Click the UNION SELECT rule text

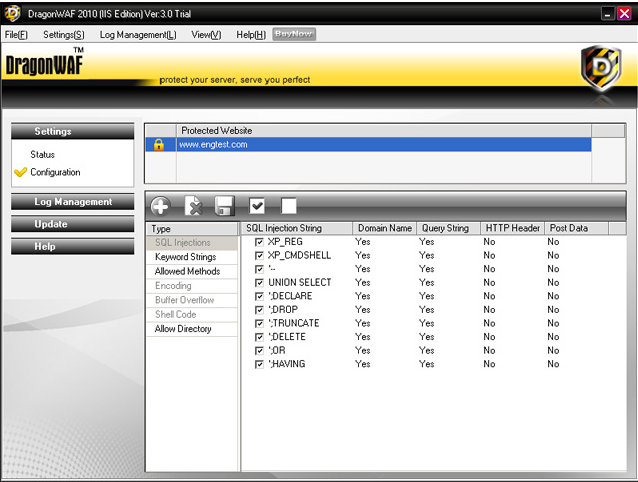tap(299, 282)
